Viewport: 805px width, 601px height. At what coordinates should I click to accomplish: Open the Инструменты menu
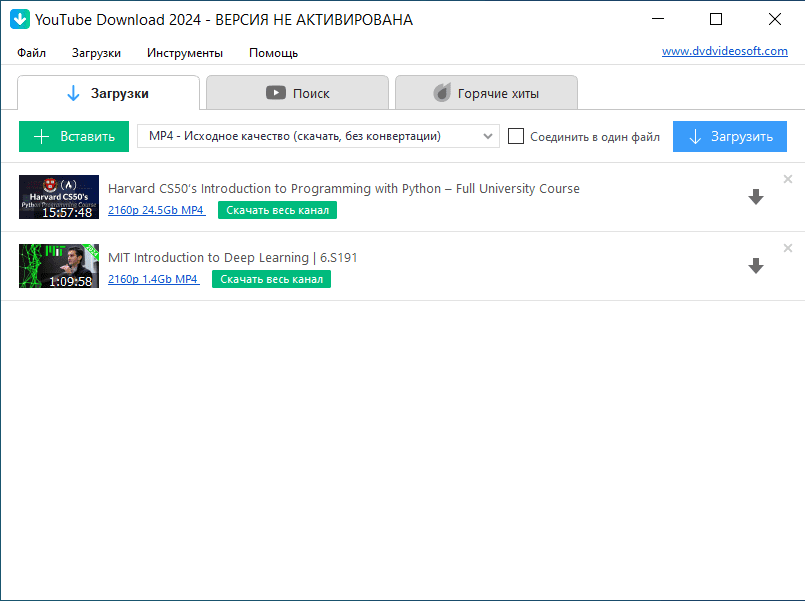click(185, 53)
